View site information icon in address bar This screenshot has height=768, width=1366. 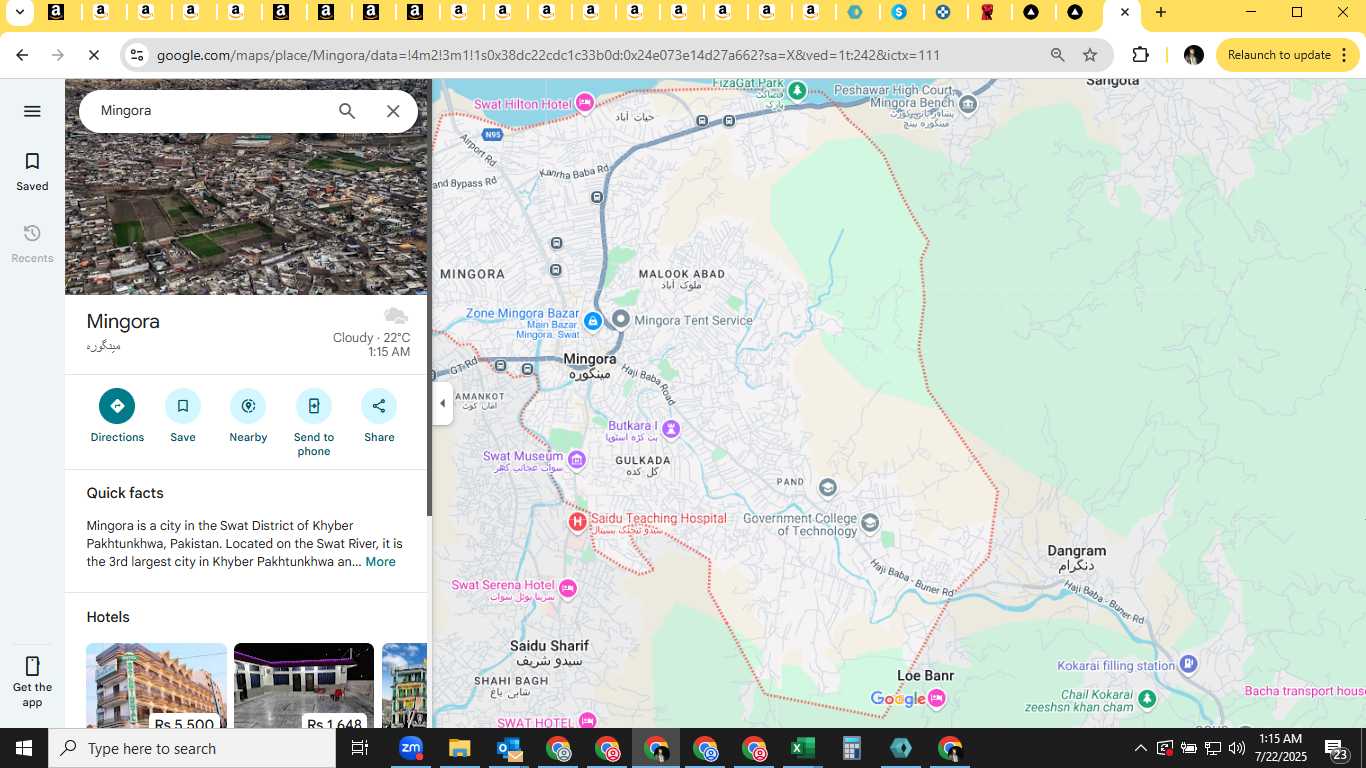pos(137,55)
